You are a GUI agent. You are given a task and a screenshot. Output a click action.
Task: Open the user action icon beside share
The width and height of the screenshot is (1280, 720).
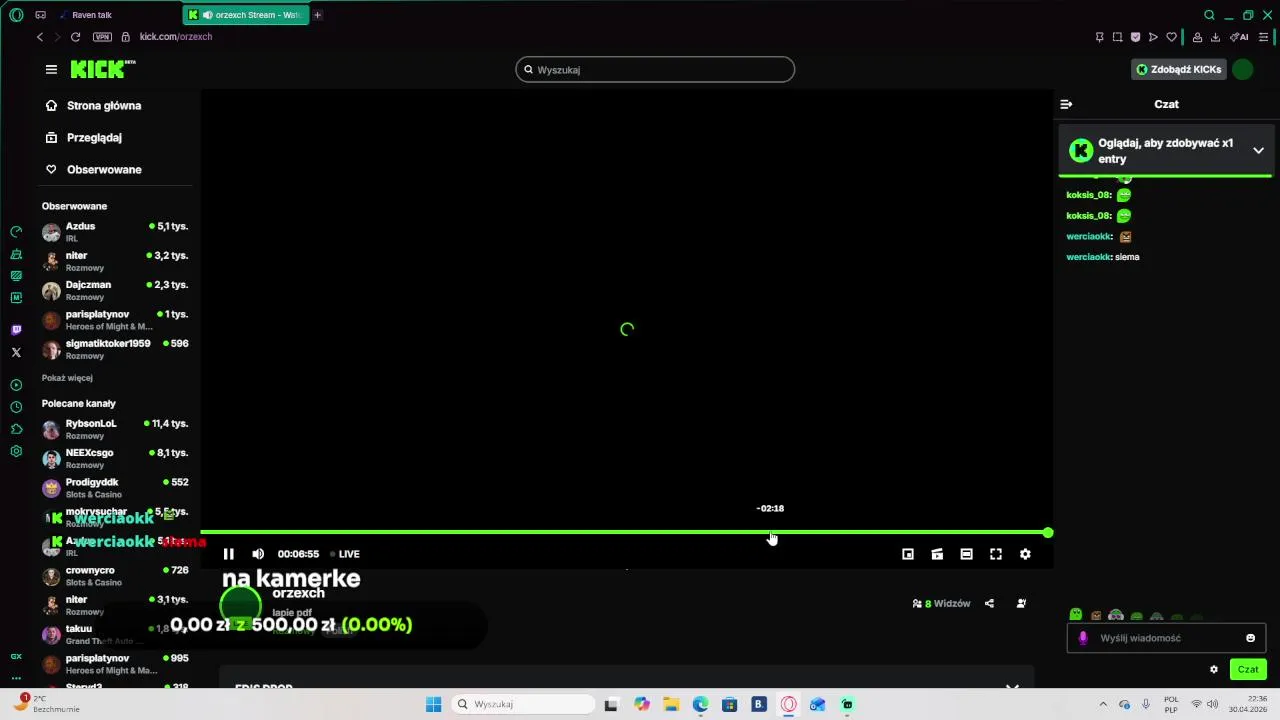(x=1021, y=603)
